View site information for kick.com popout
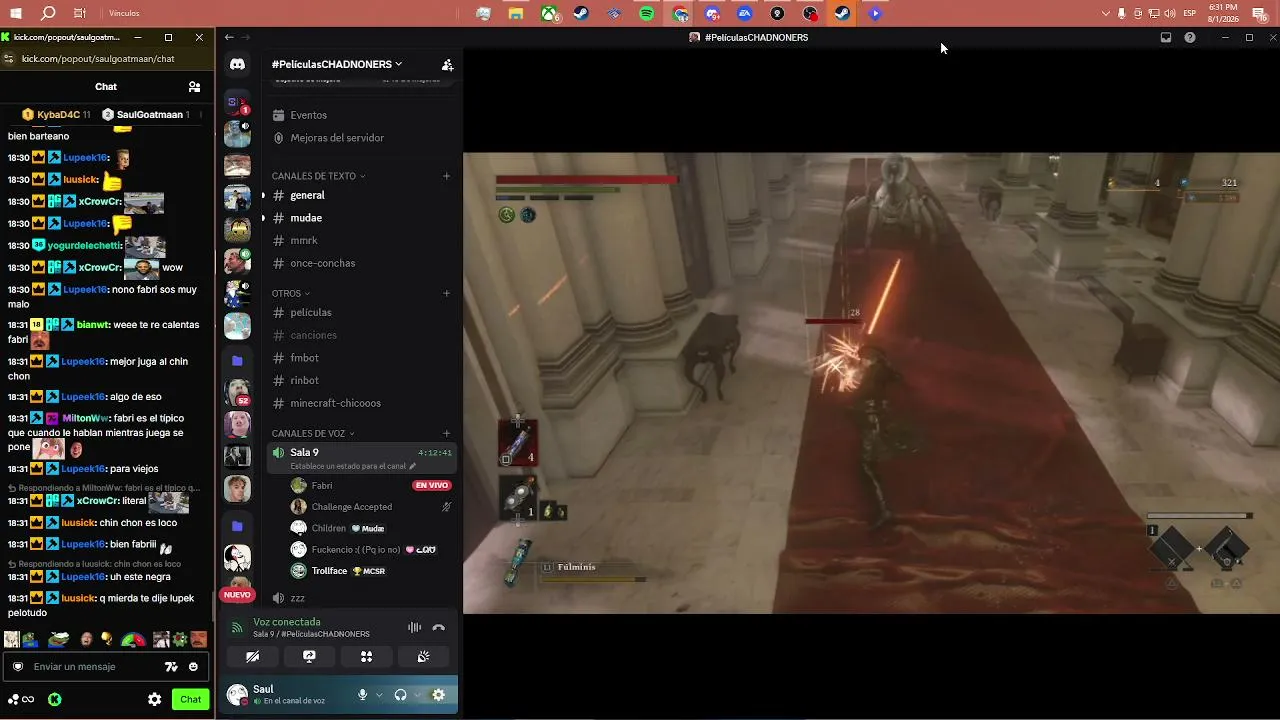 (9, 59)
